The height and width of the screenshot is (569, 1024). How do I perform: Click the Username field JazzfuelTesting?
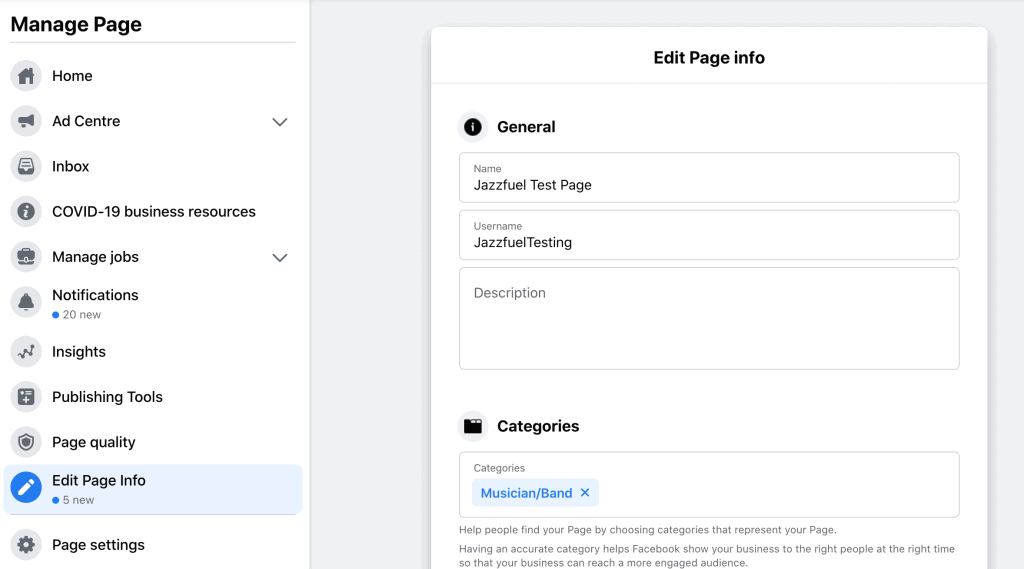click(709, 235)
